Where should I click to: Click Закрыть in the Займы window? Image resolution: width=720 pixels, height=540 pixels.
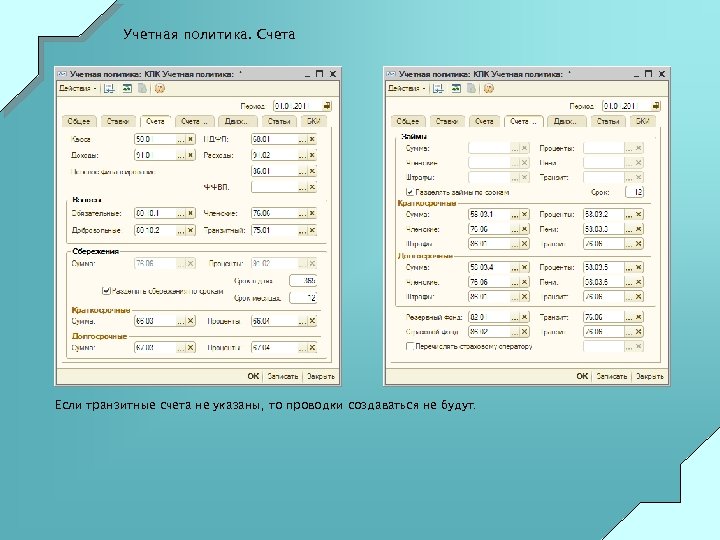[x=649, y=376]
